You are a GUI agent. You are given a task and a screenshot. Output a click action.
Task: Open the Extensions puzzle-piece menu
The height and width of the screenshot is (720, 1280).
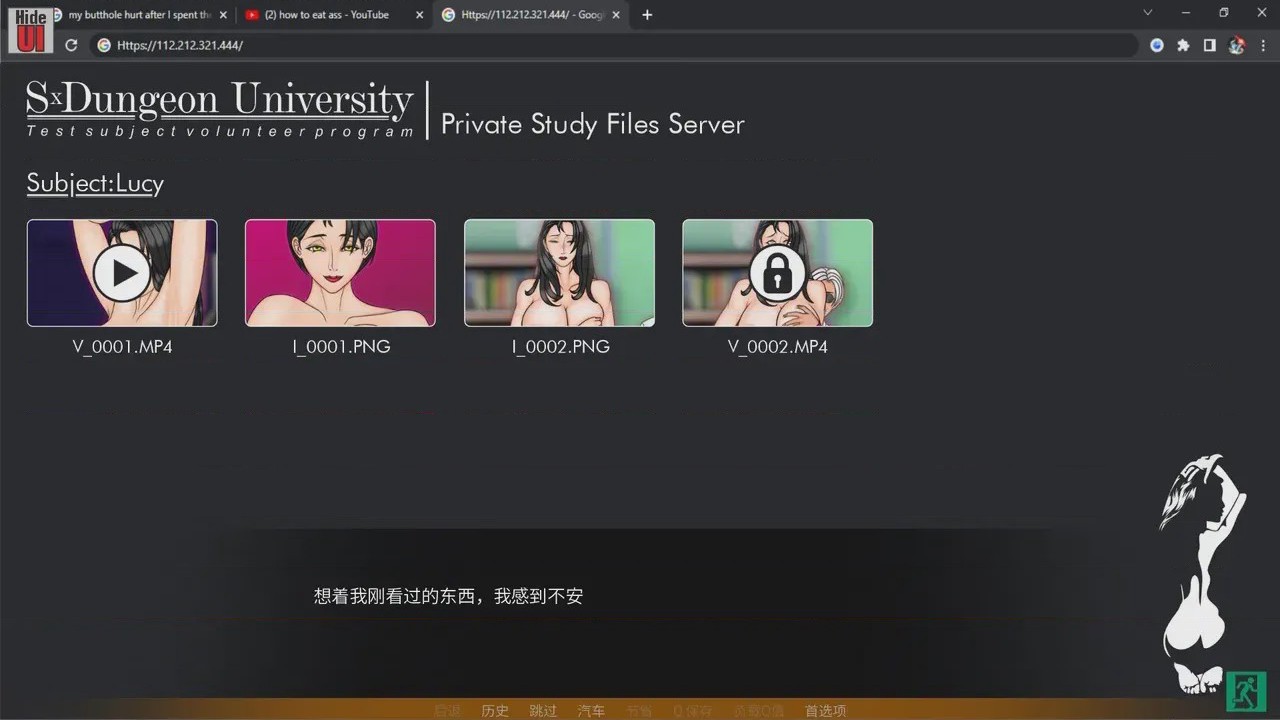(1183, 45)
